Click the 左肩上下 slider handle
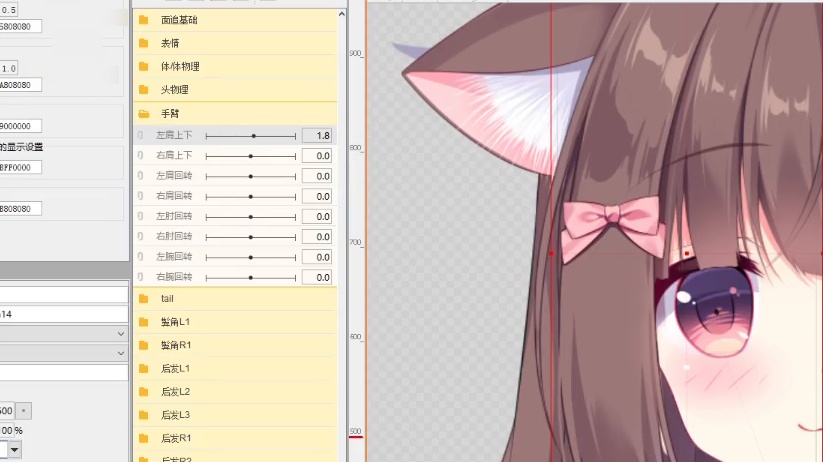823x462 pixels. pos(254,135)
